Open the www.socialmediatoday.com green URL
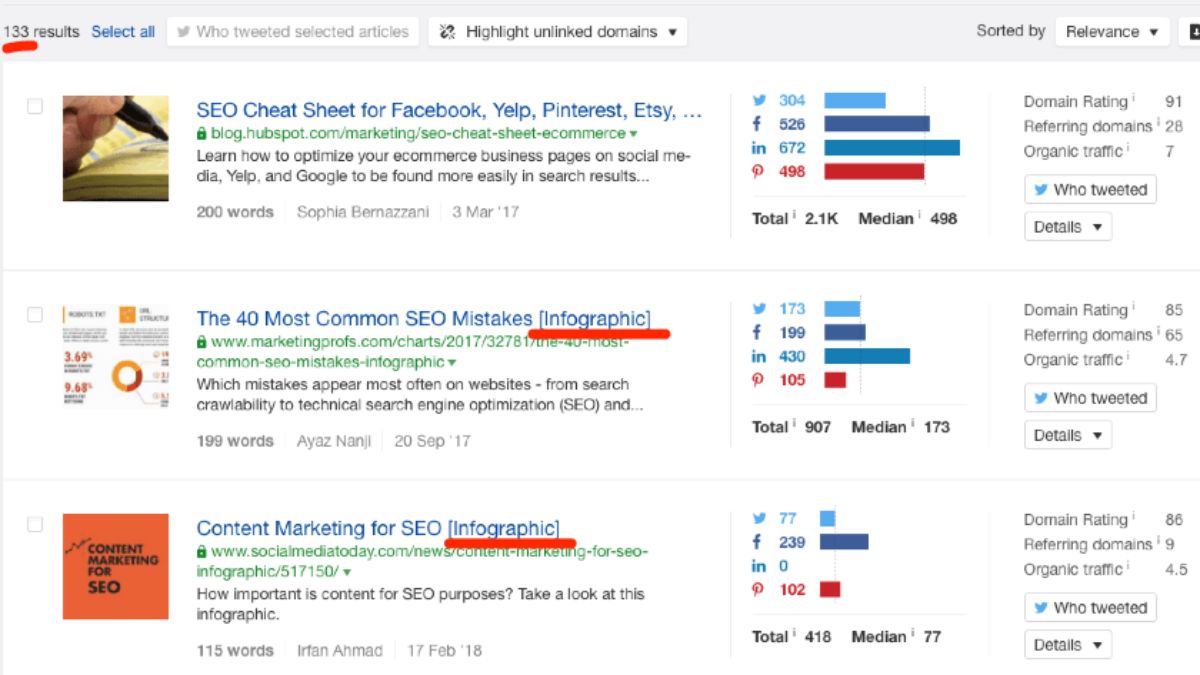Image resolution: width=1200 pixels, height=675 pixels. tap(423, 562)
